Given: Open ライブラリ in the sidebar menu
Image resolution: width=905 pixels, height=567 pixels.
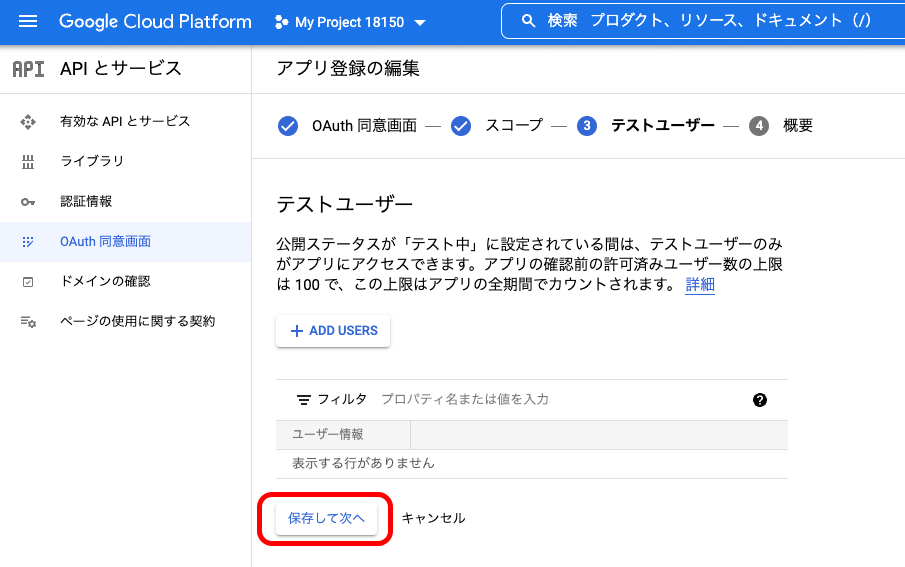Looking at the screenshot, I should click(x=92, y=161).
